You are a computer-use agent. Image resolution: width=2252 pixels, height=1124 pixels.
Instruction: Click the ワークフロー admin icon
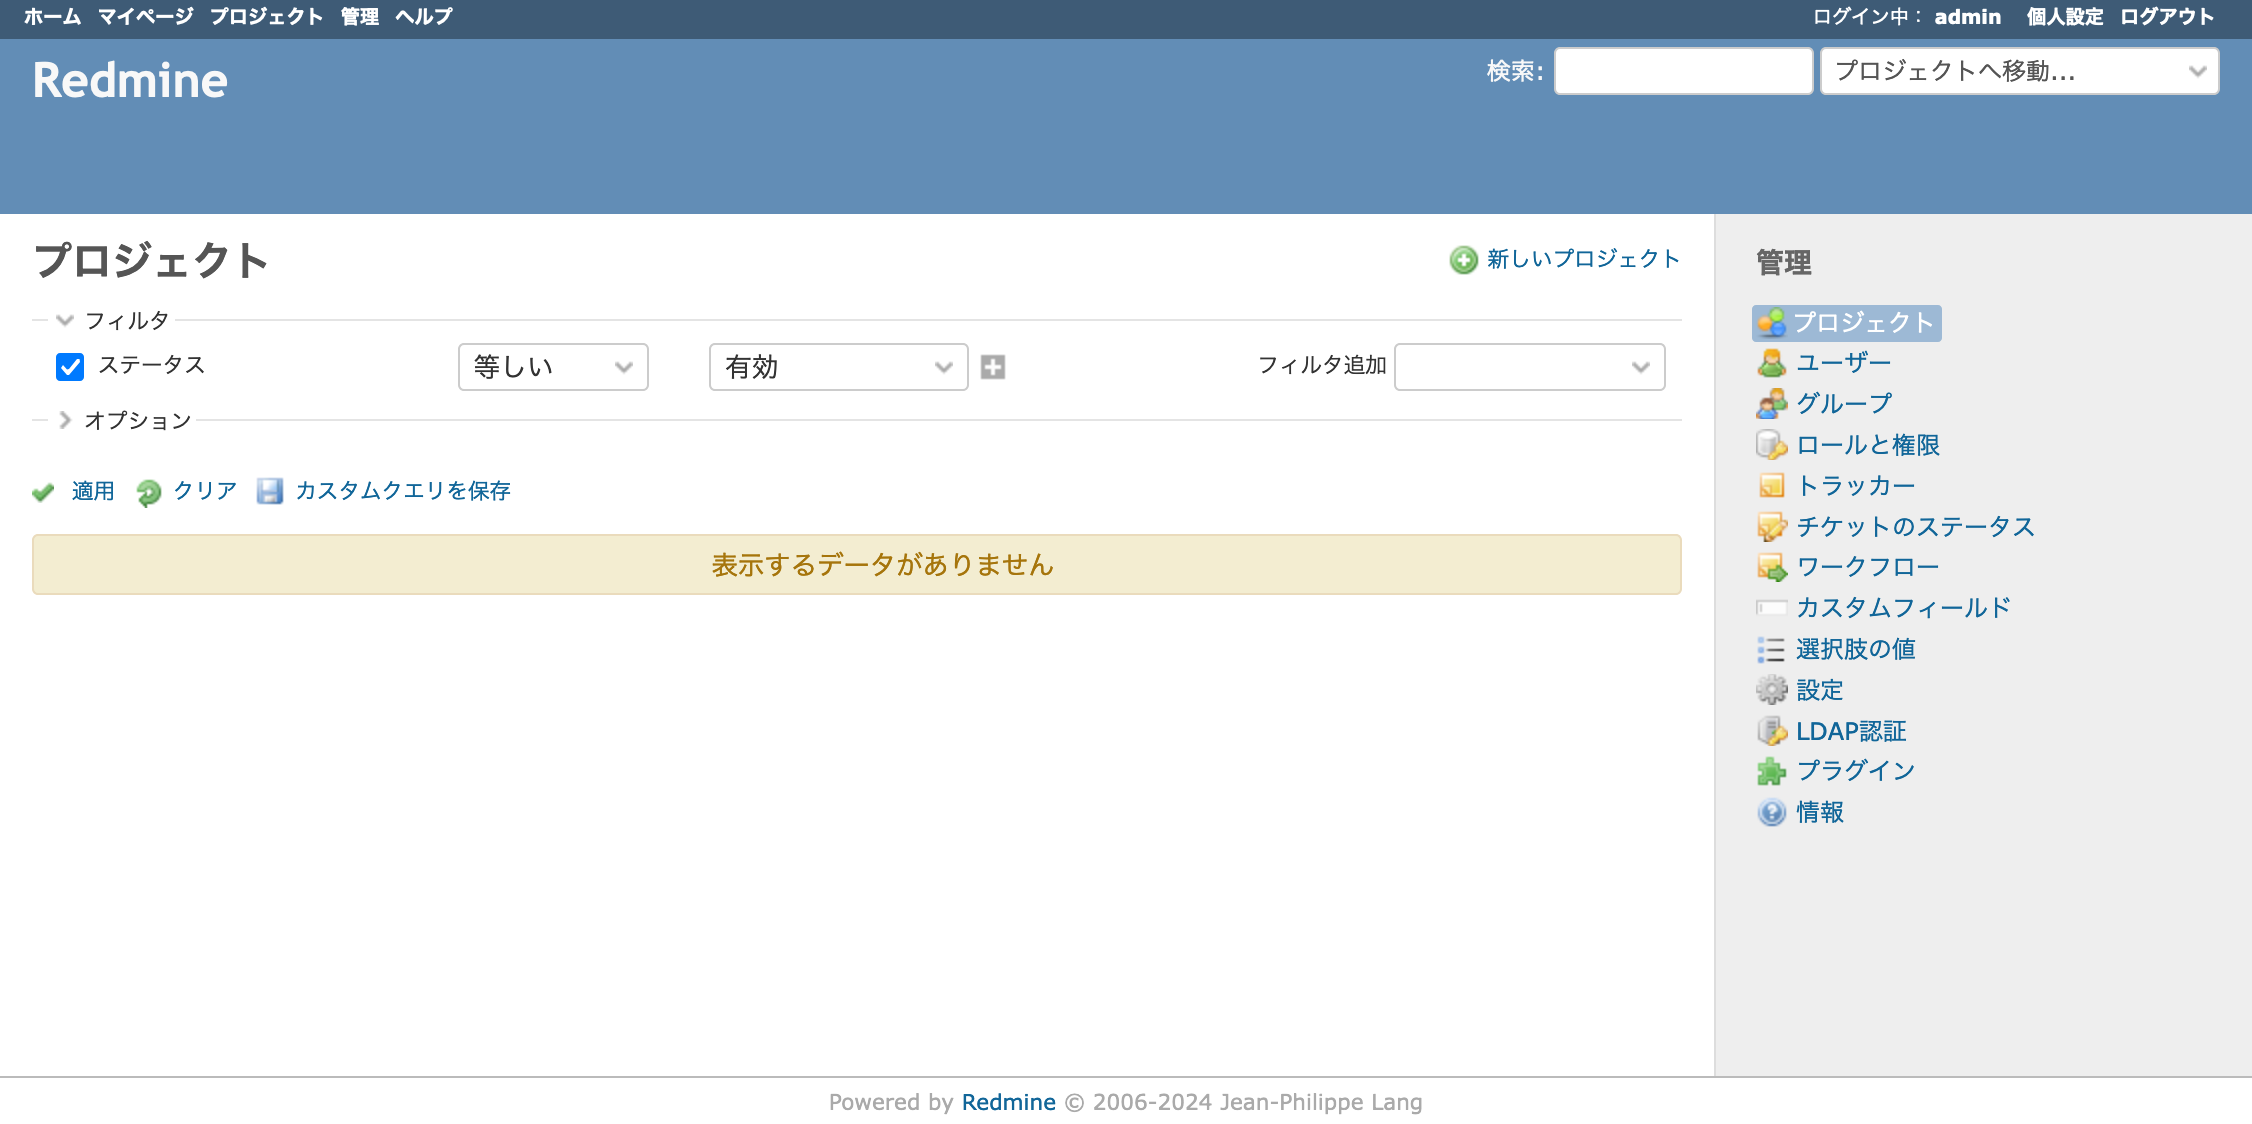coord(1773,567)
